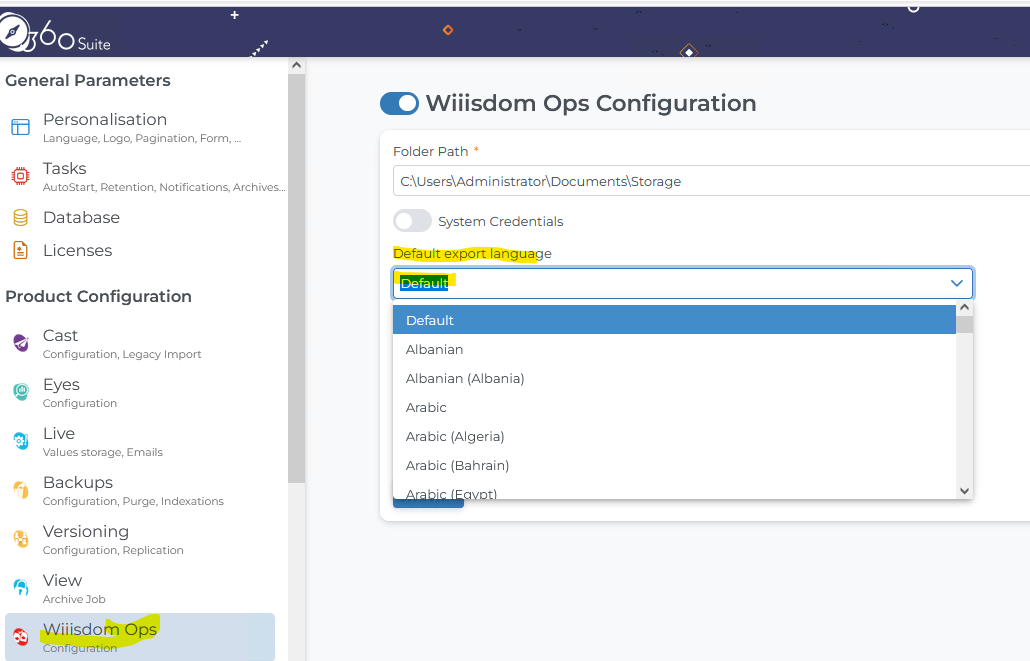Screen dimensions: 1030x661
Task: Disable the Wiiisdom Ops Configuration toggle
Action: (x=399, y=104)
